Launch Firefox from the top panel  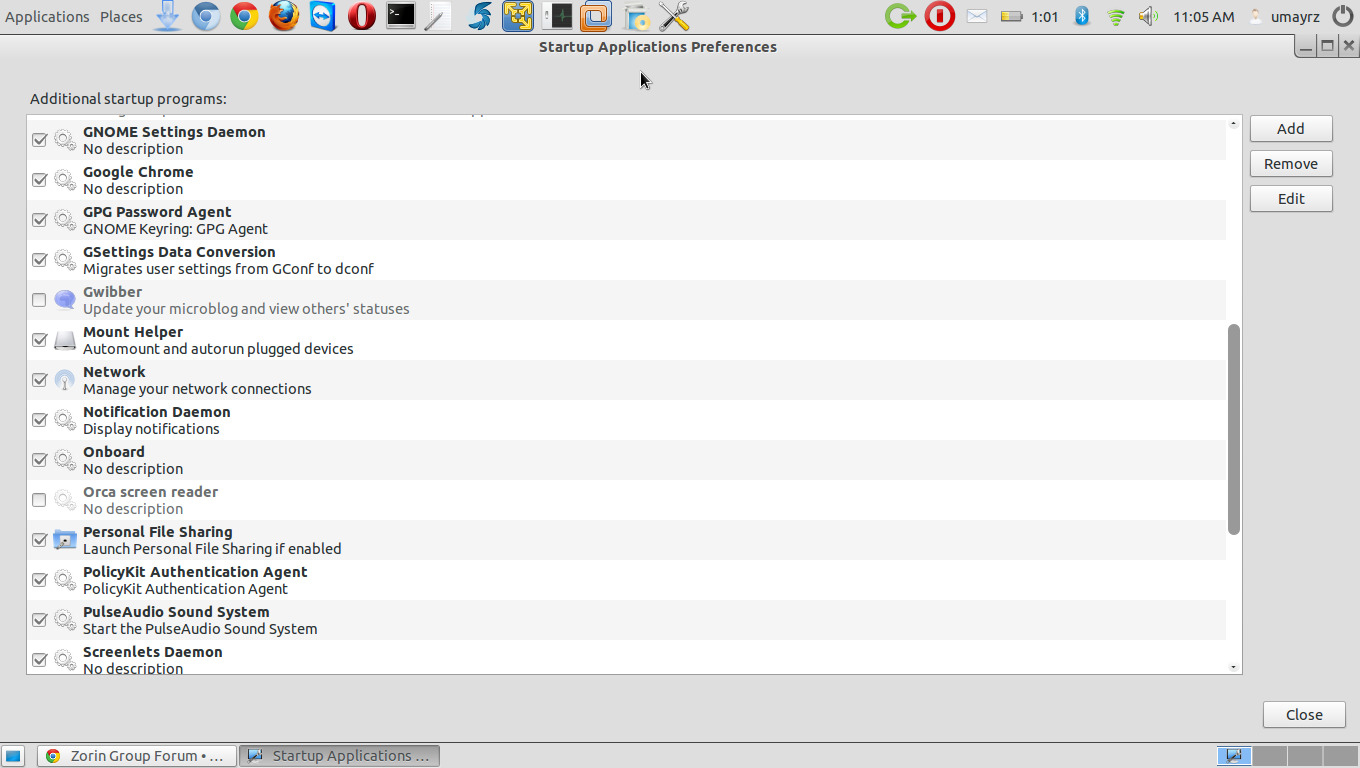coord(284,16)
